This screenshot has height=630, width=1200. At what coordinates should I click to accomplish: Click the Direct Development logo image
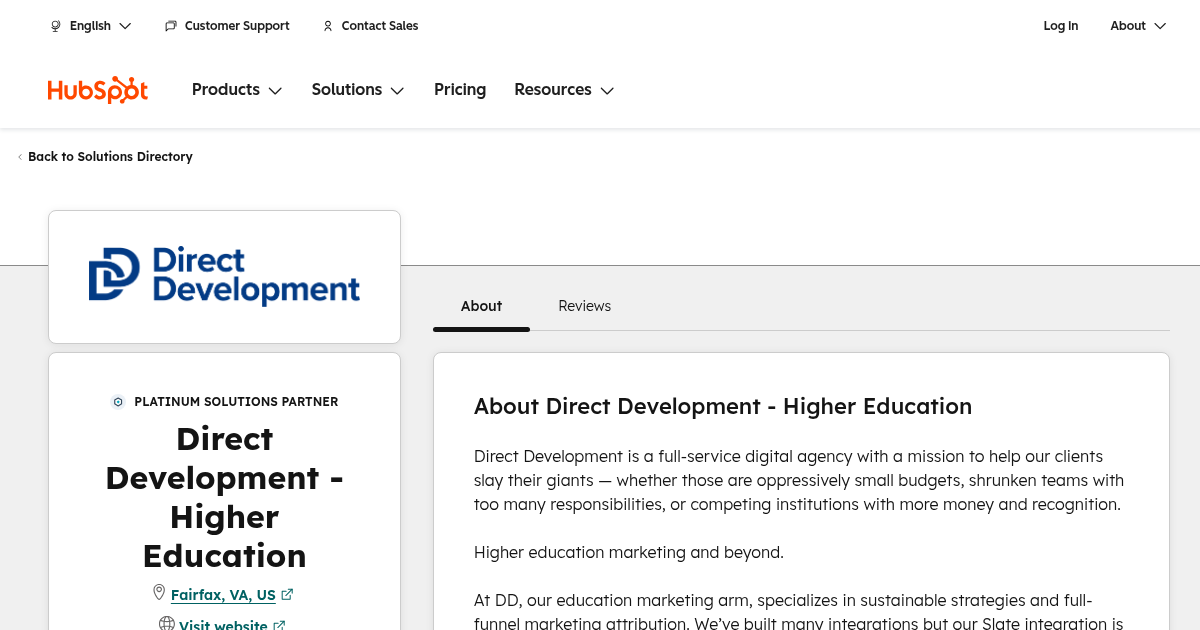(224, 276)
